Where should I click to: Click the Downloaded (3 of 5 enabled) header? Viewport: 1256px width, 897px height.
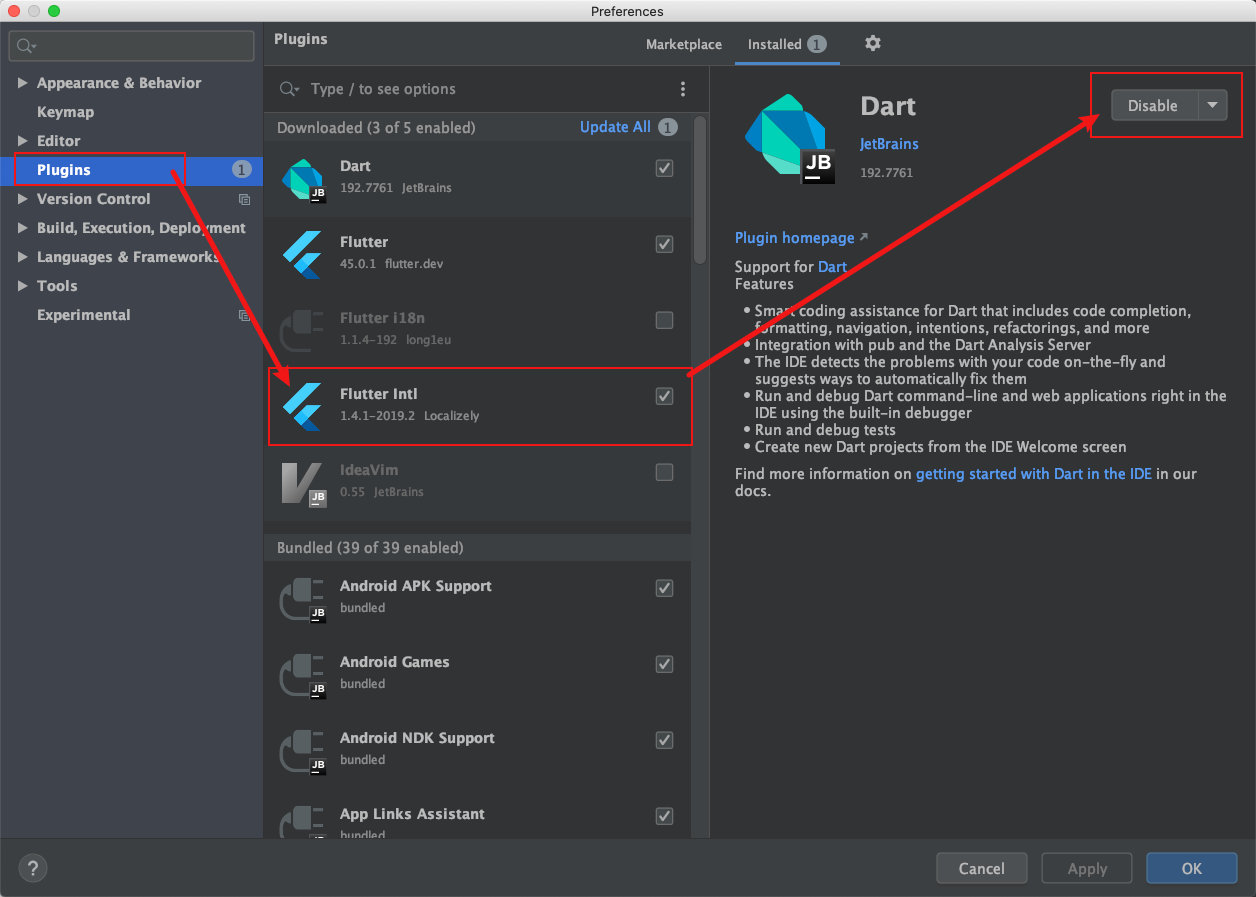pyautogui.click(x=376, y=128)
